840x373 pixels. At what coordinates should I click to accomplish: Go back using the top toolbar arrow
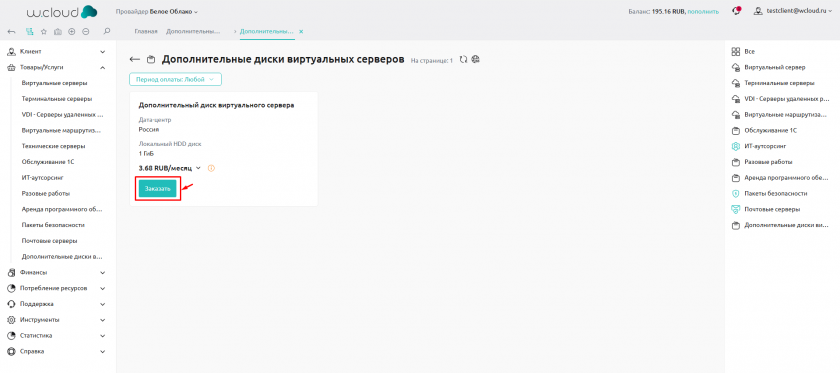coord(11,32)
